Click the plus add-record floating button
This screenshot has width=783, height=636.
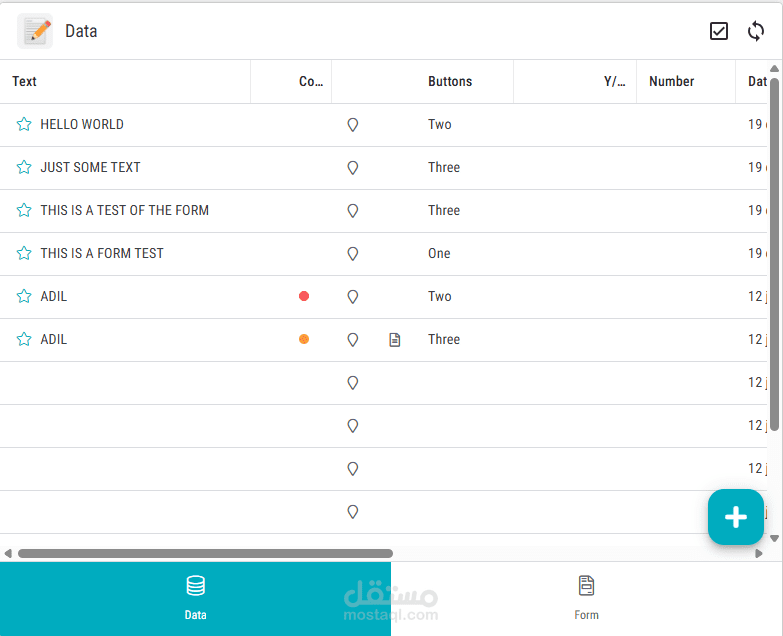[736, 517]
